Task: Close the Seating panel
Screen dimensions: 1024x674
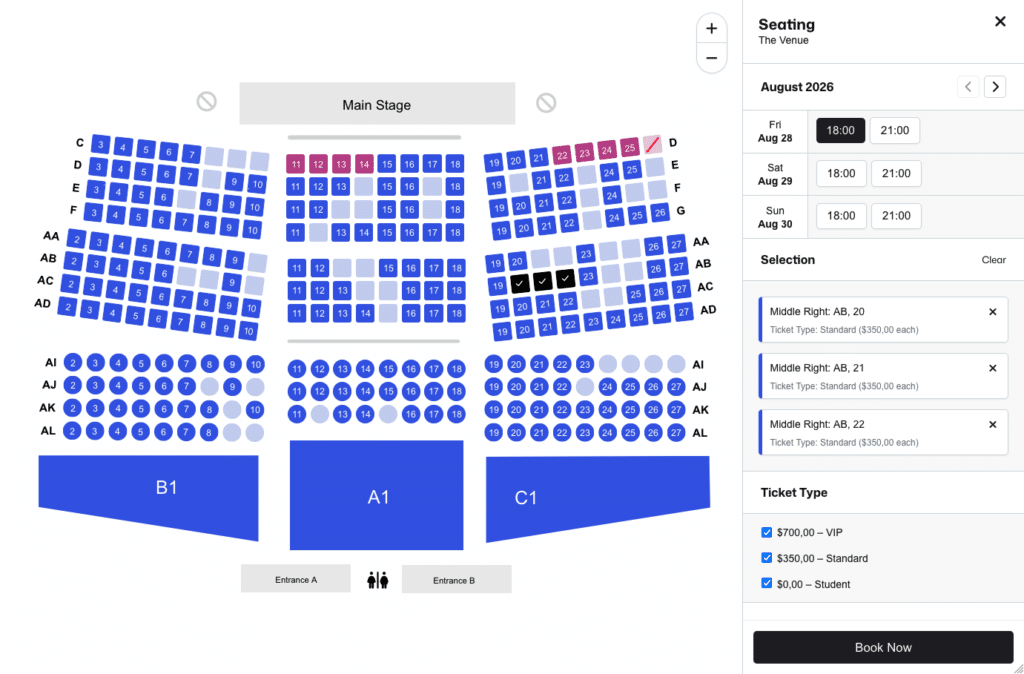Action: pyautogui.click(x=1000, y=22)
